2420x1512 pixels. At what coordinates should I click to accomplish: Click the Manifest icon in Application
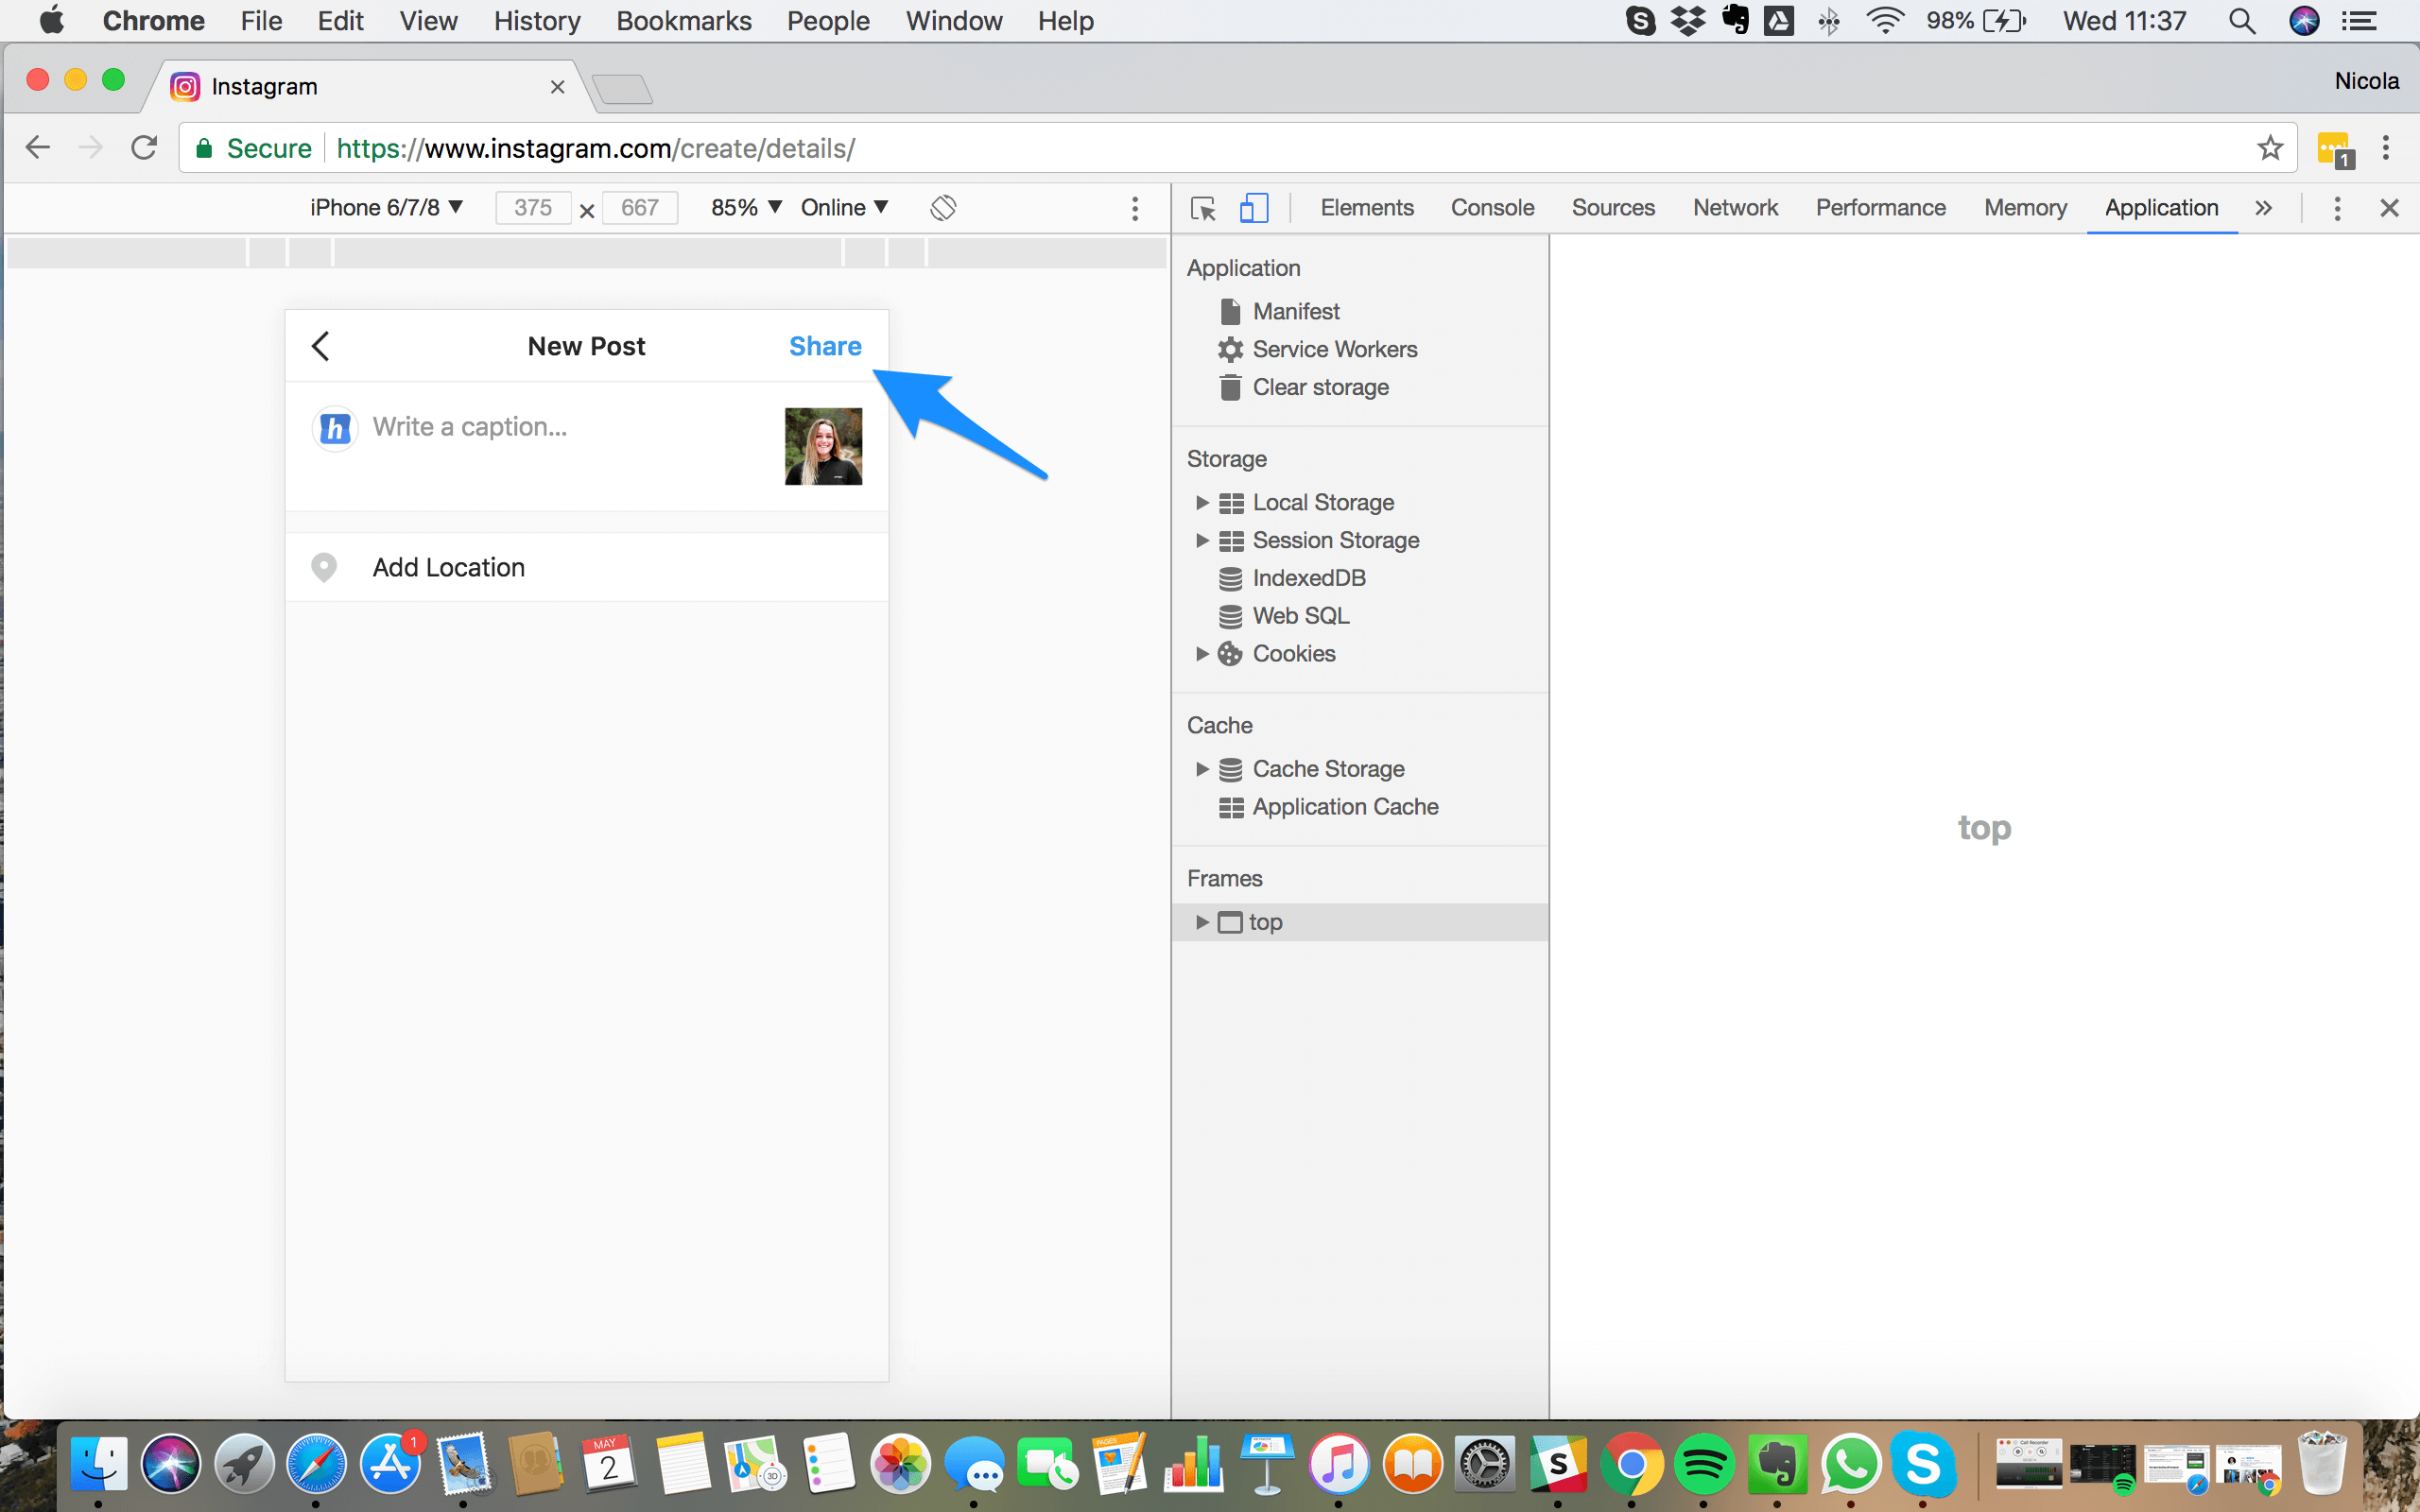1232,310
